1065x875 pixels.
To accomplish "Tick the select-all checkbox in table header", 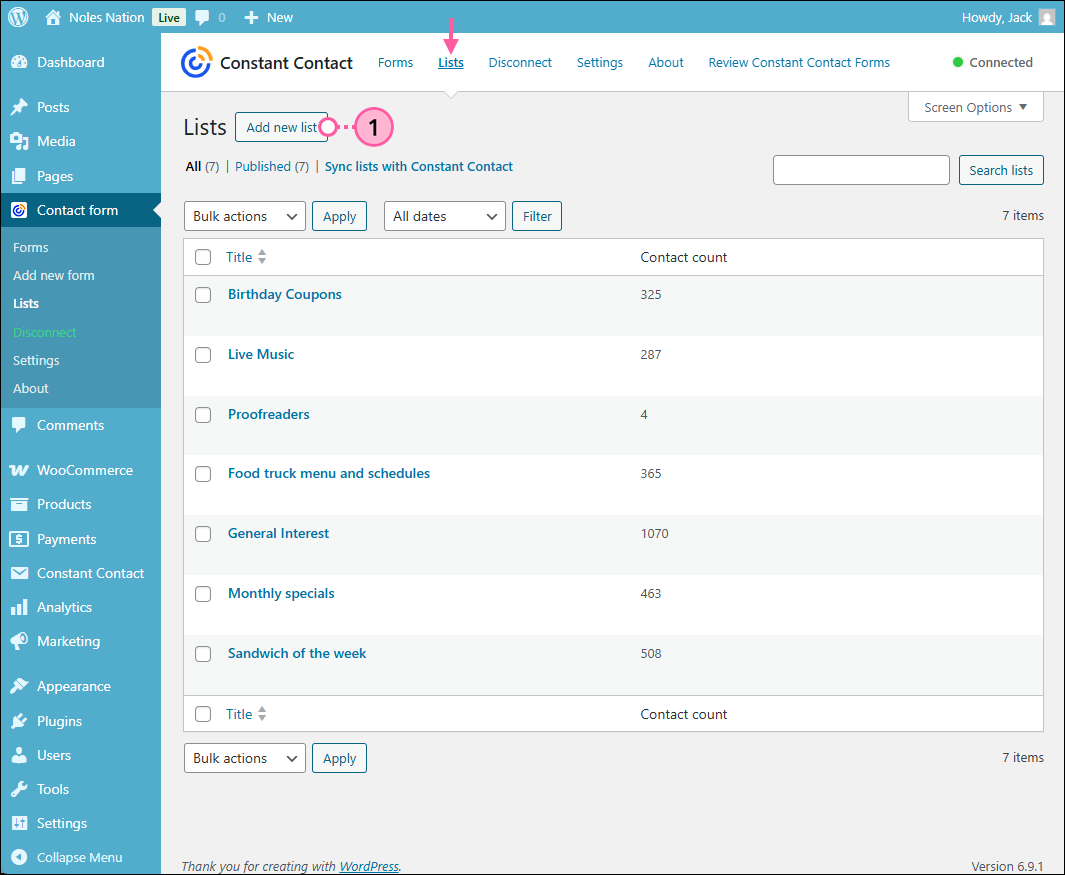I will coord(203,257).
